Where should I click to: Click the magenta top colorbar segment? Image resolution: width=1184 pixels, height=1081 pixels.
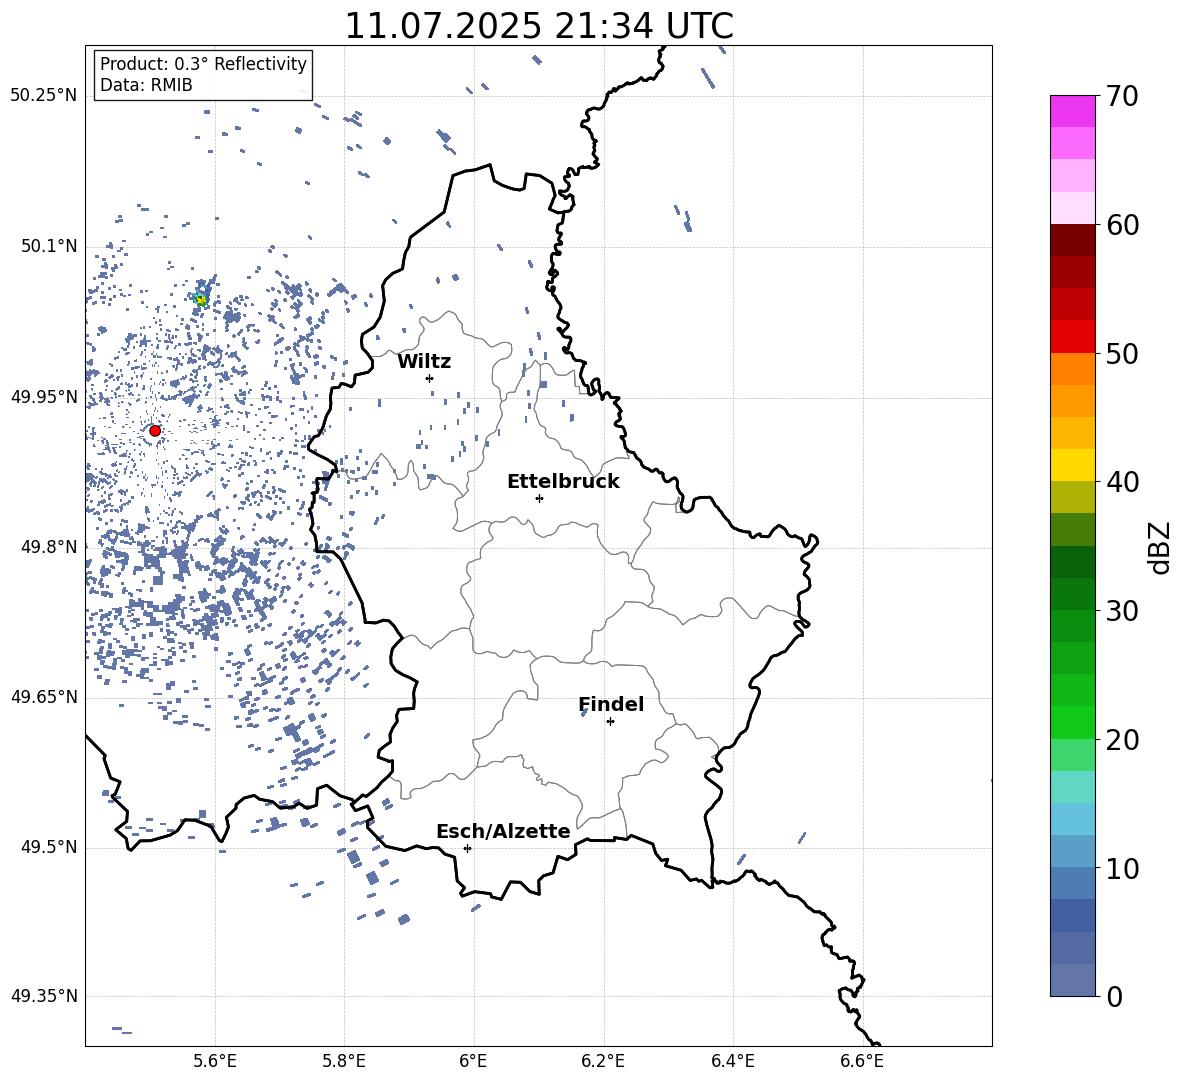pos(1072,111)
